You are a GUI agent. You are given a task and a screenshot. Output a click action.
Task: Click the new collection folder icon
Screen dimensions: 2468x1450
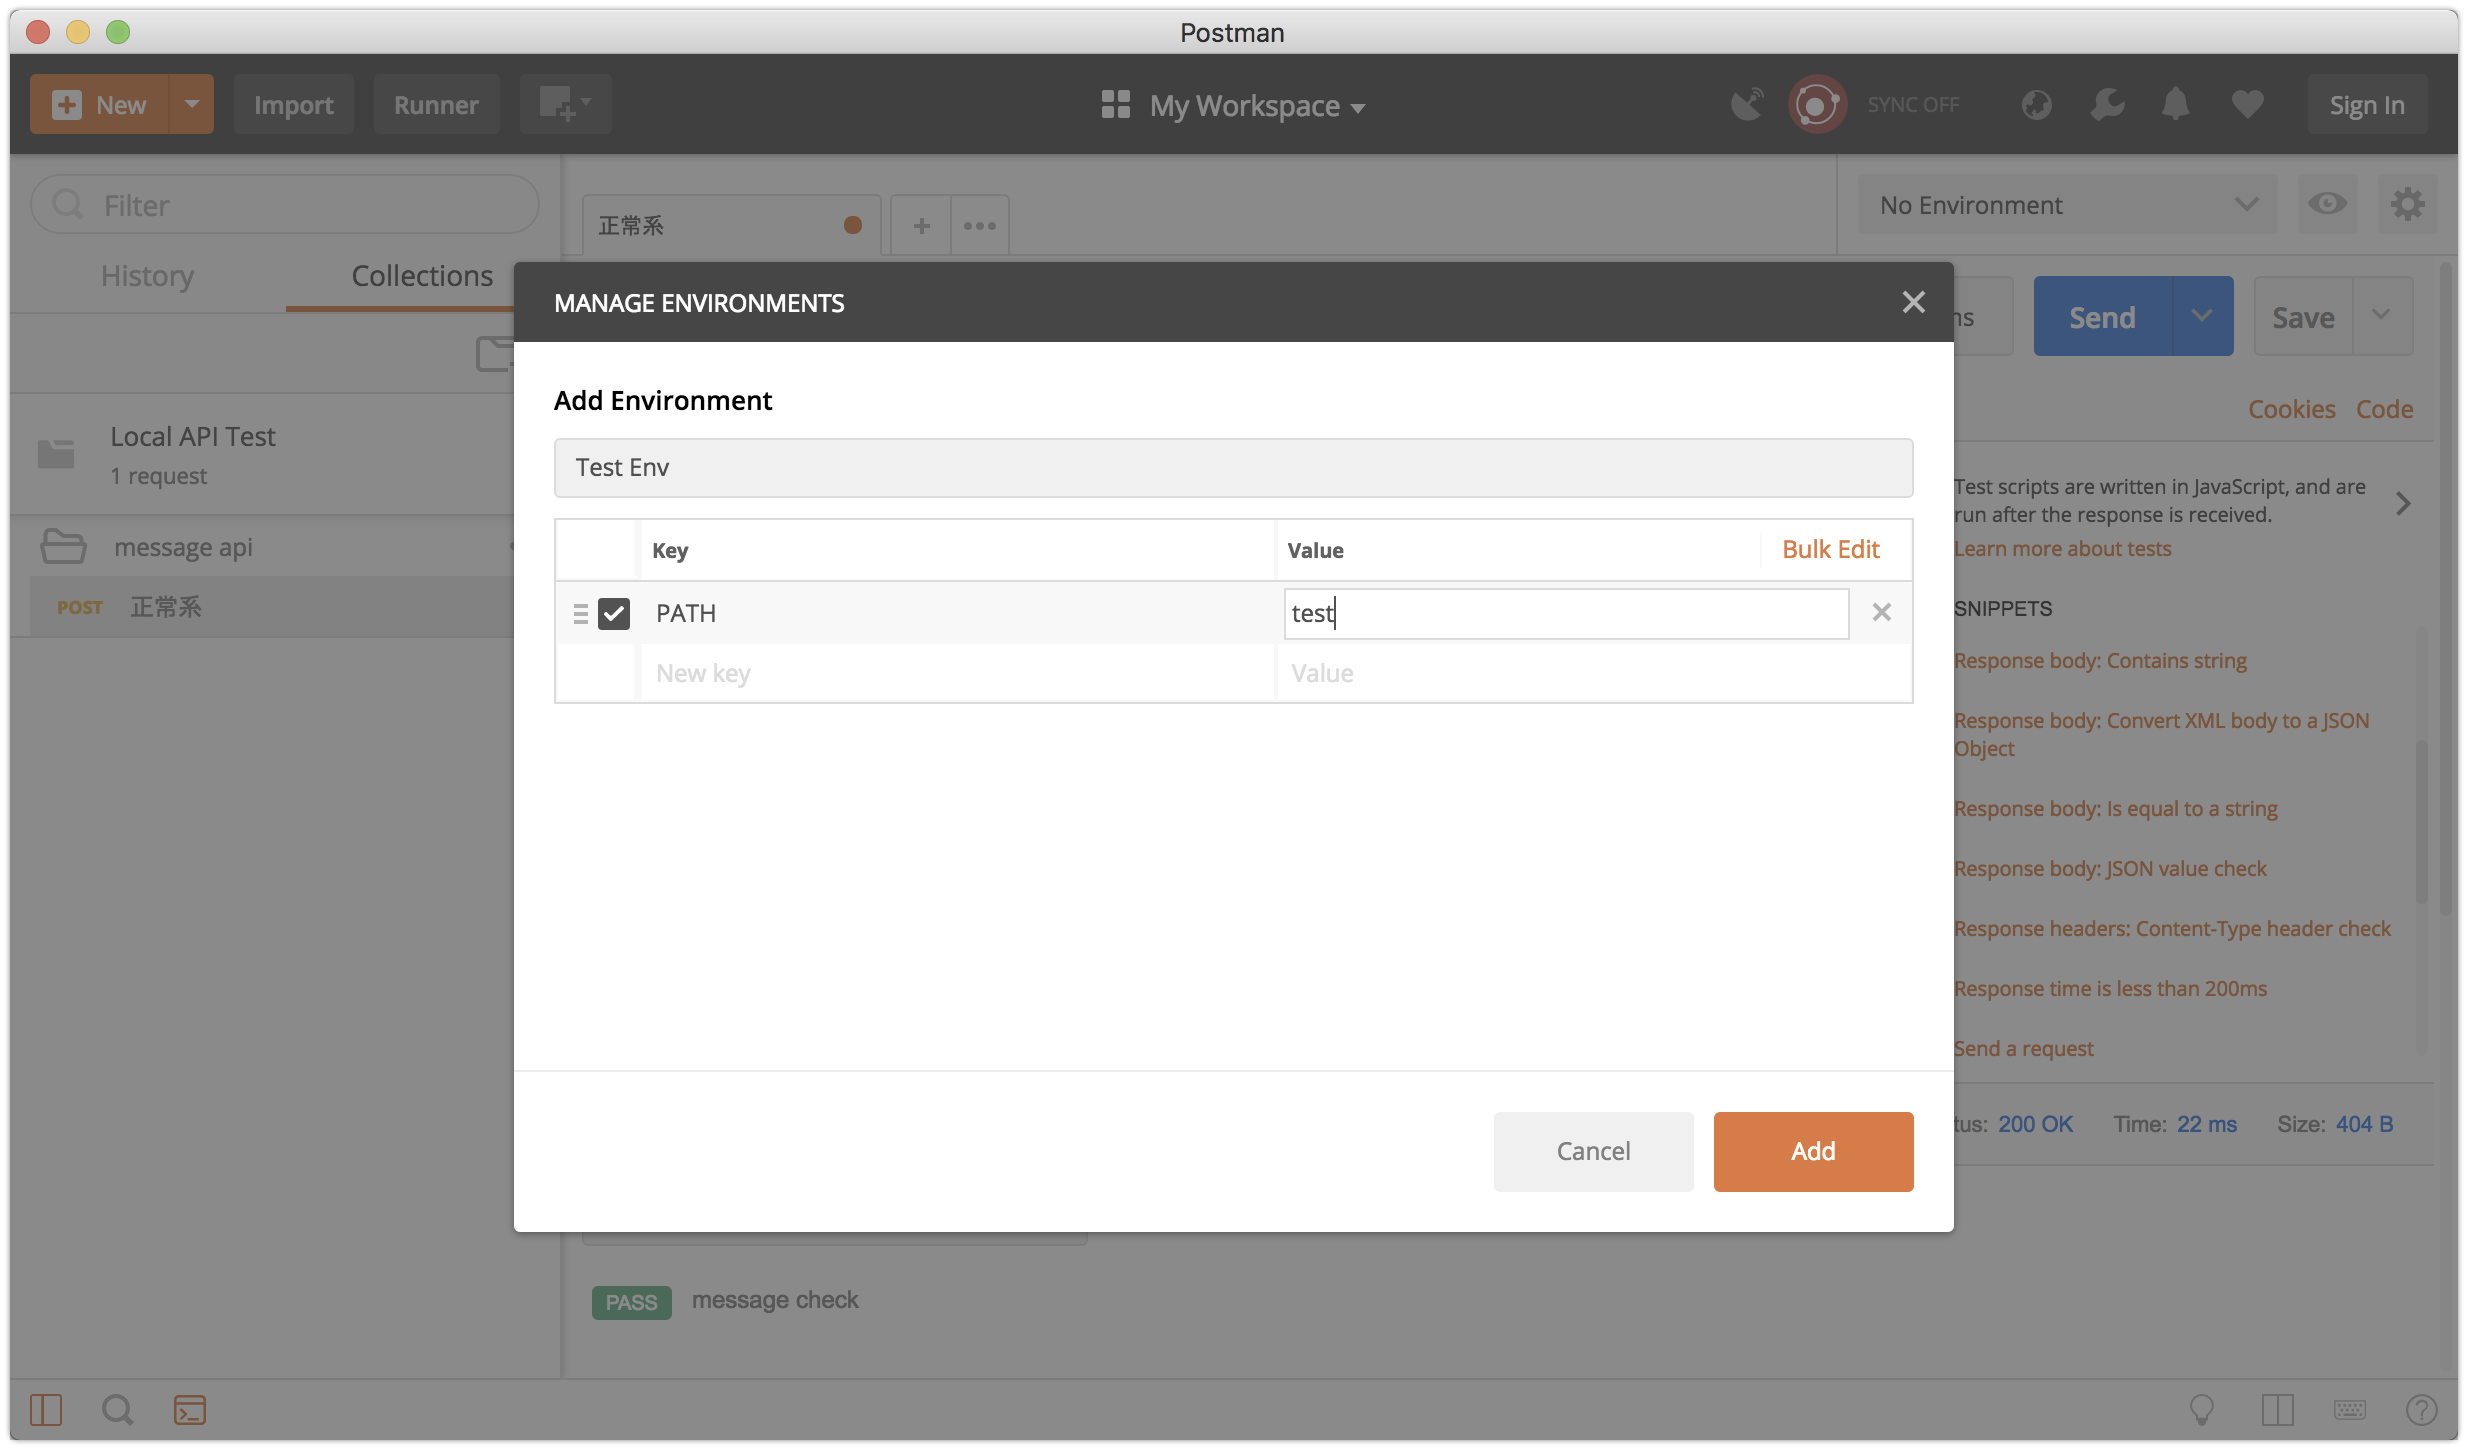[494, 354]
